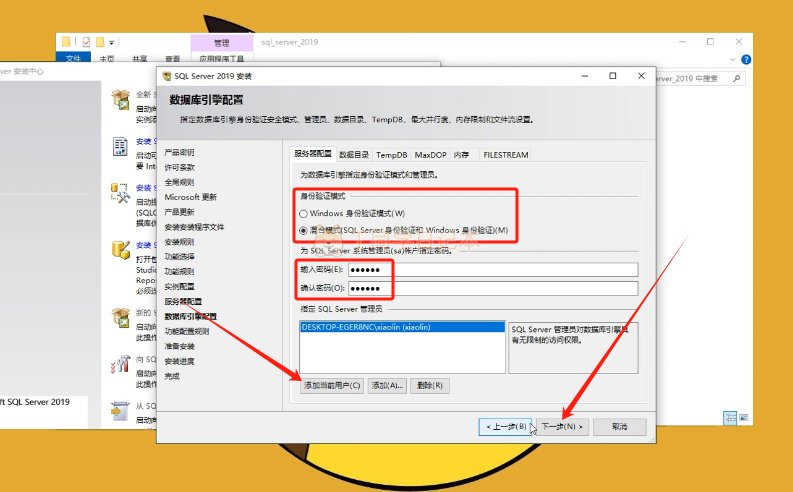Click the 许可条款 step

point(180,167)
